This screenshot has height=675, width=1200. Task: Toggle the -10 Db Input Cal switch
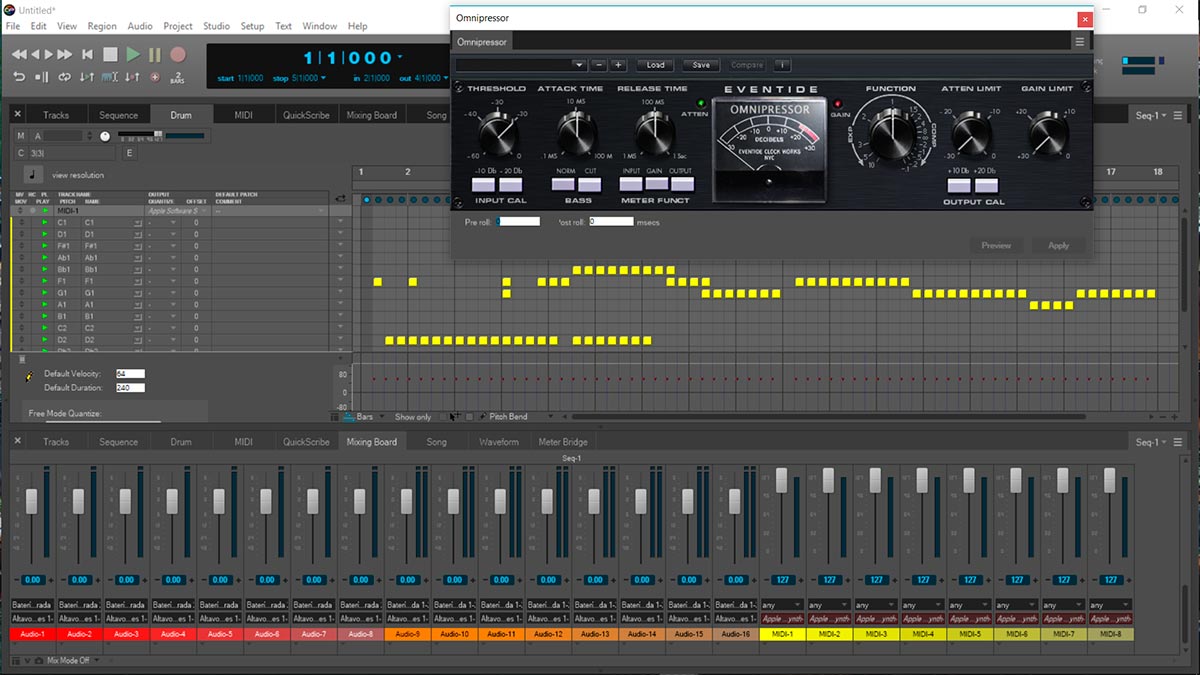484,184
